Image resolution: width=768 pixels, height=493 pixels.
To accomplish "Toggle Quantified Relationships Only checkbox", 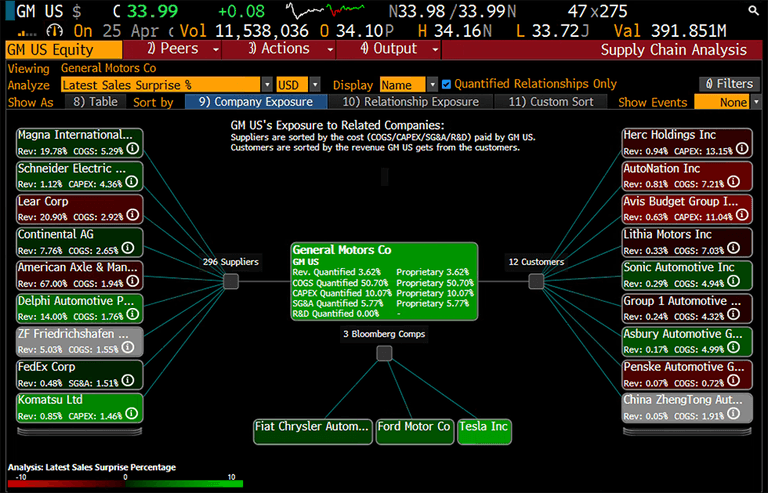I will 447,85.
